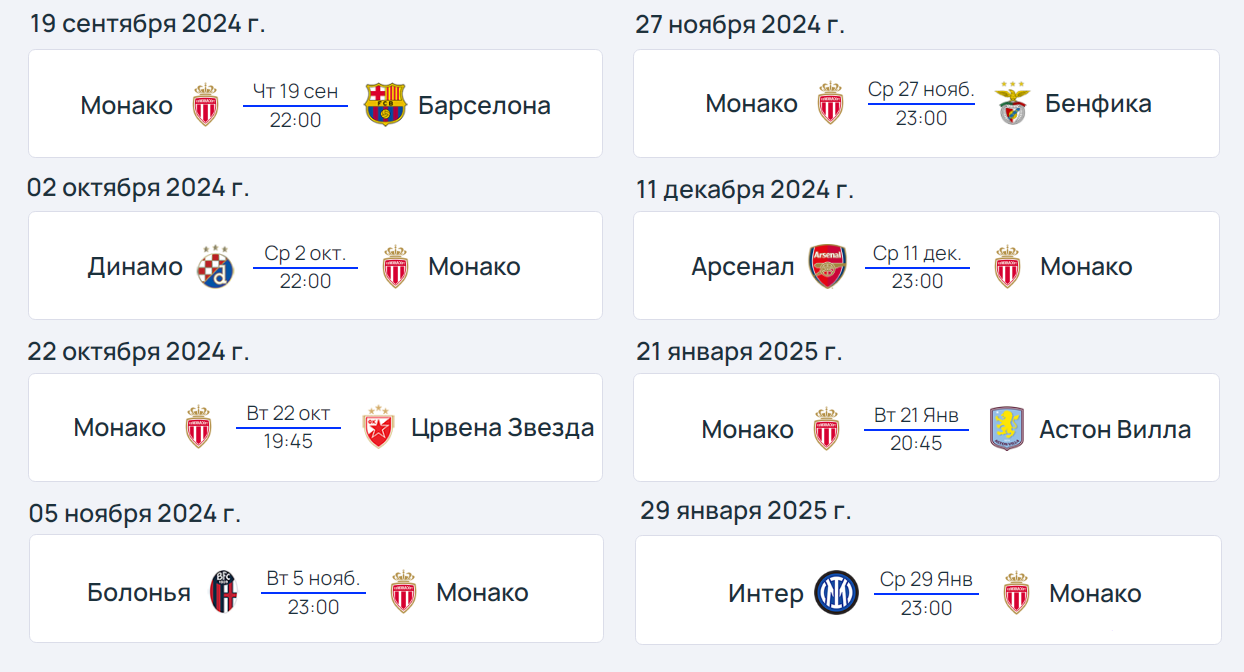This screenshot has width=1244, height=672.
Task: Click the Aston Villa club crest
Action: 1006,429
